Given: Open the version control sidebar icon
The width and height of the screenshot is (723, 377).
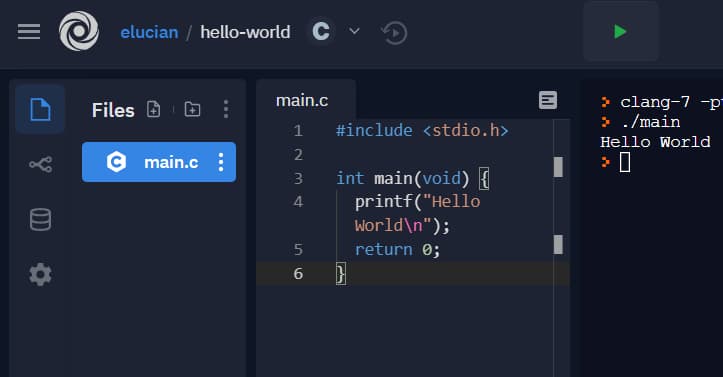Looking at the screenshot, I should point(41,164).
